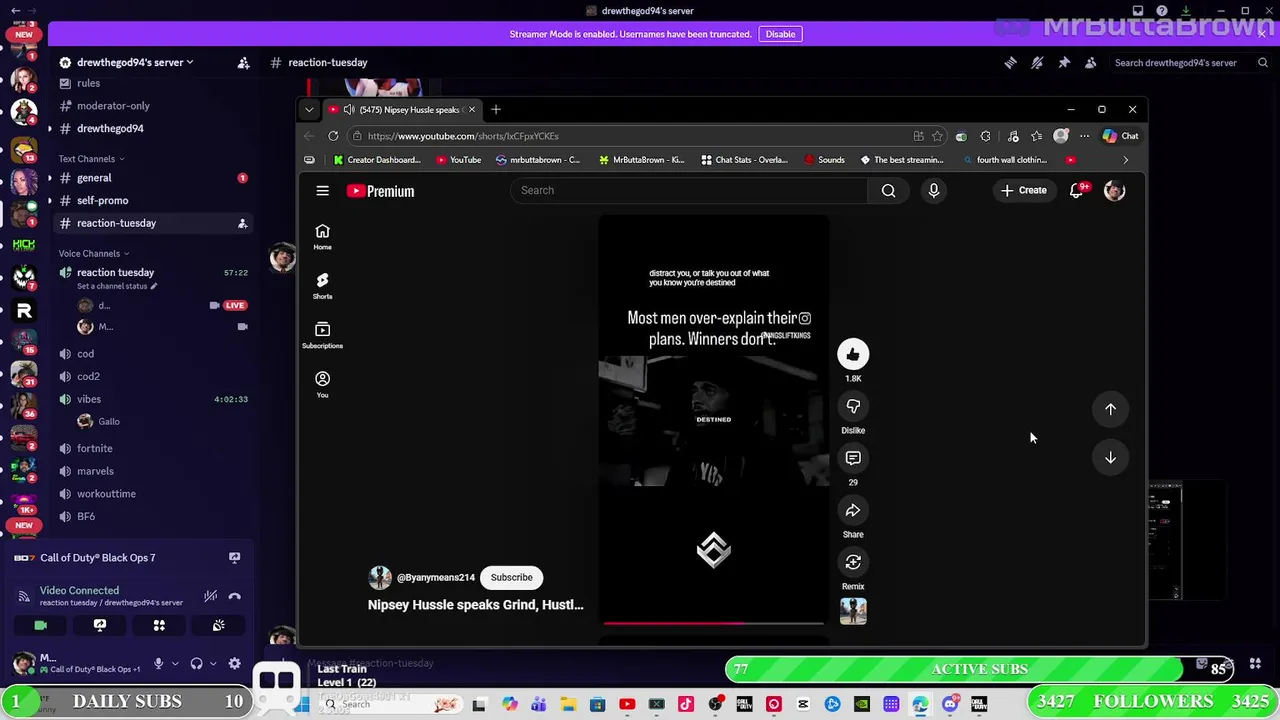Subscribe to @Byanymeans214
Viewport: 1280px width, 720px height.
(x=511, y=577)
